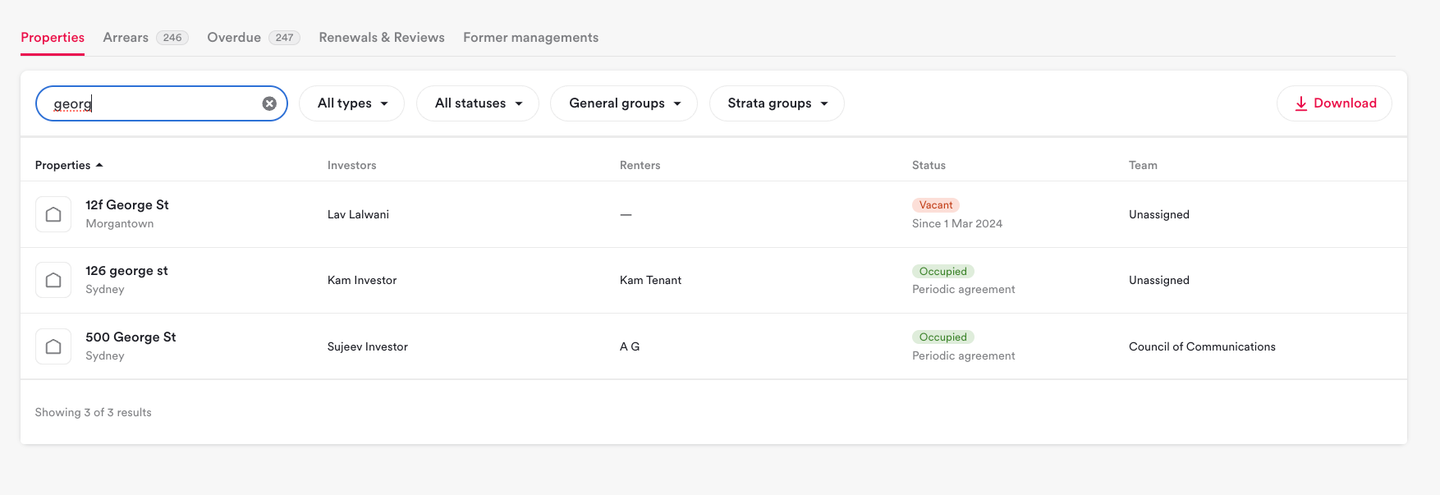
Task: Select the Former managements tab
Action: 531,37
